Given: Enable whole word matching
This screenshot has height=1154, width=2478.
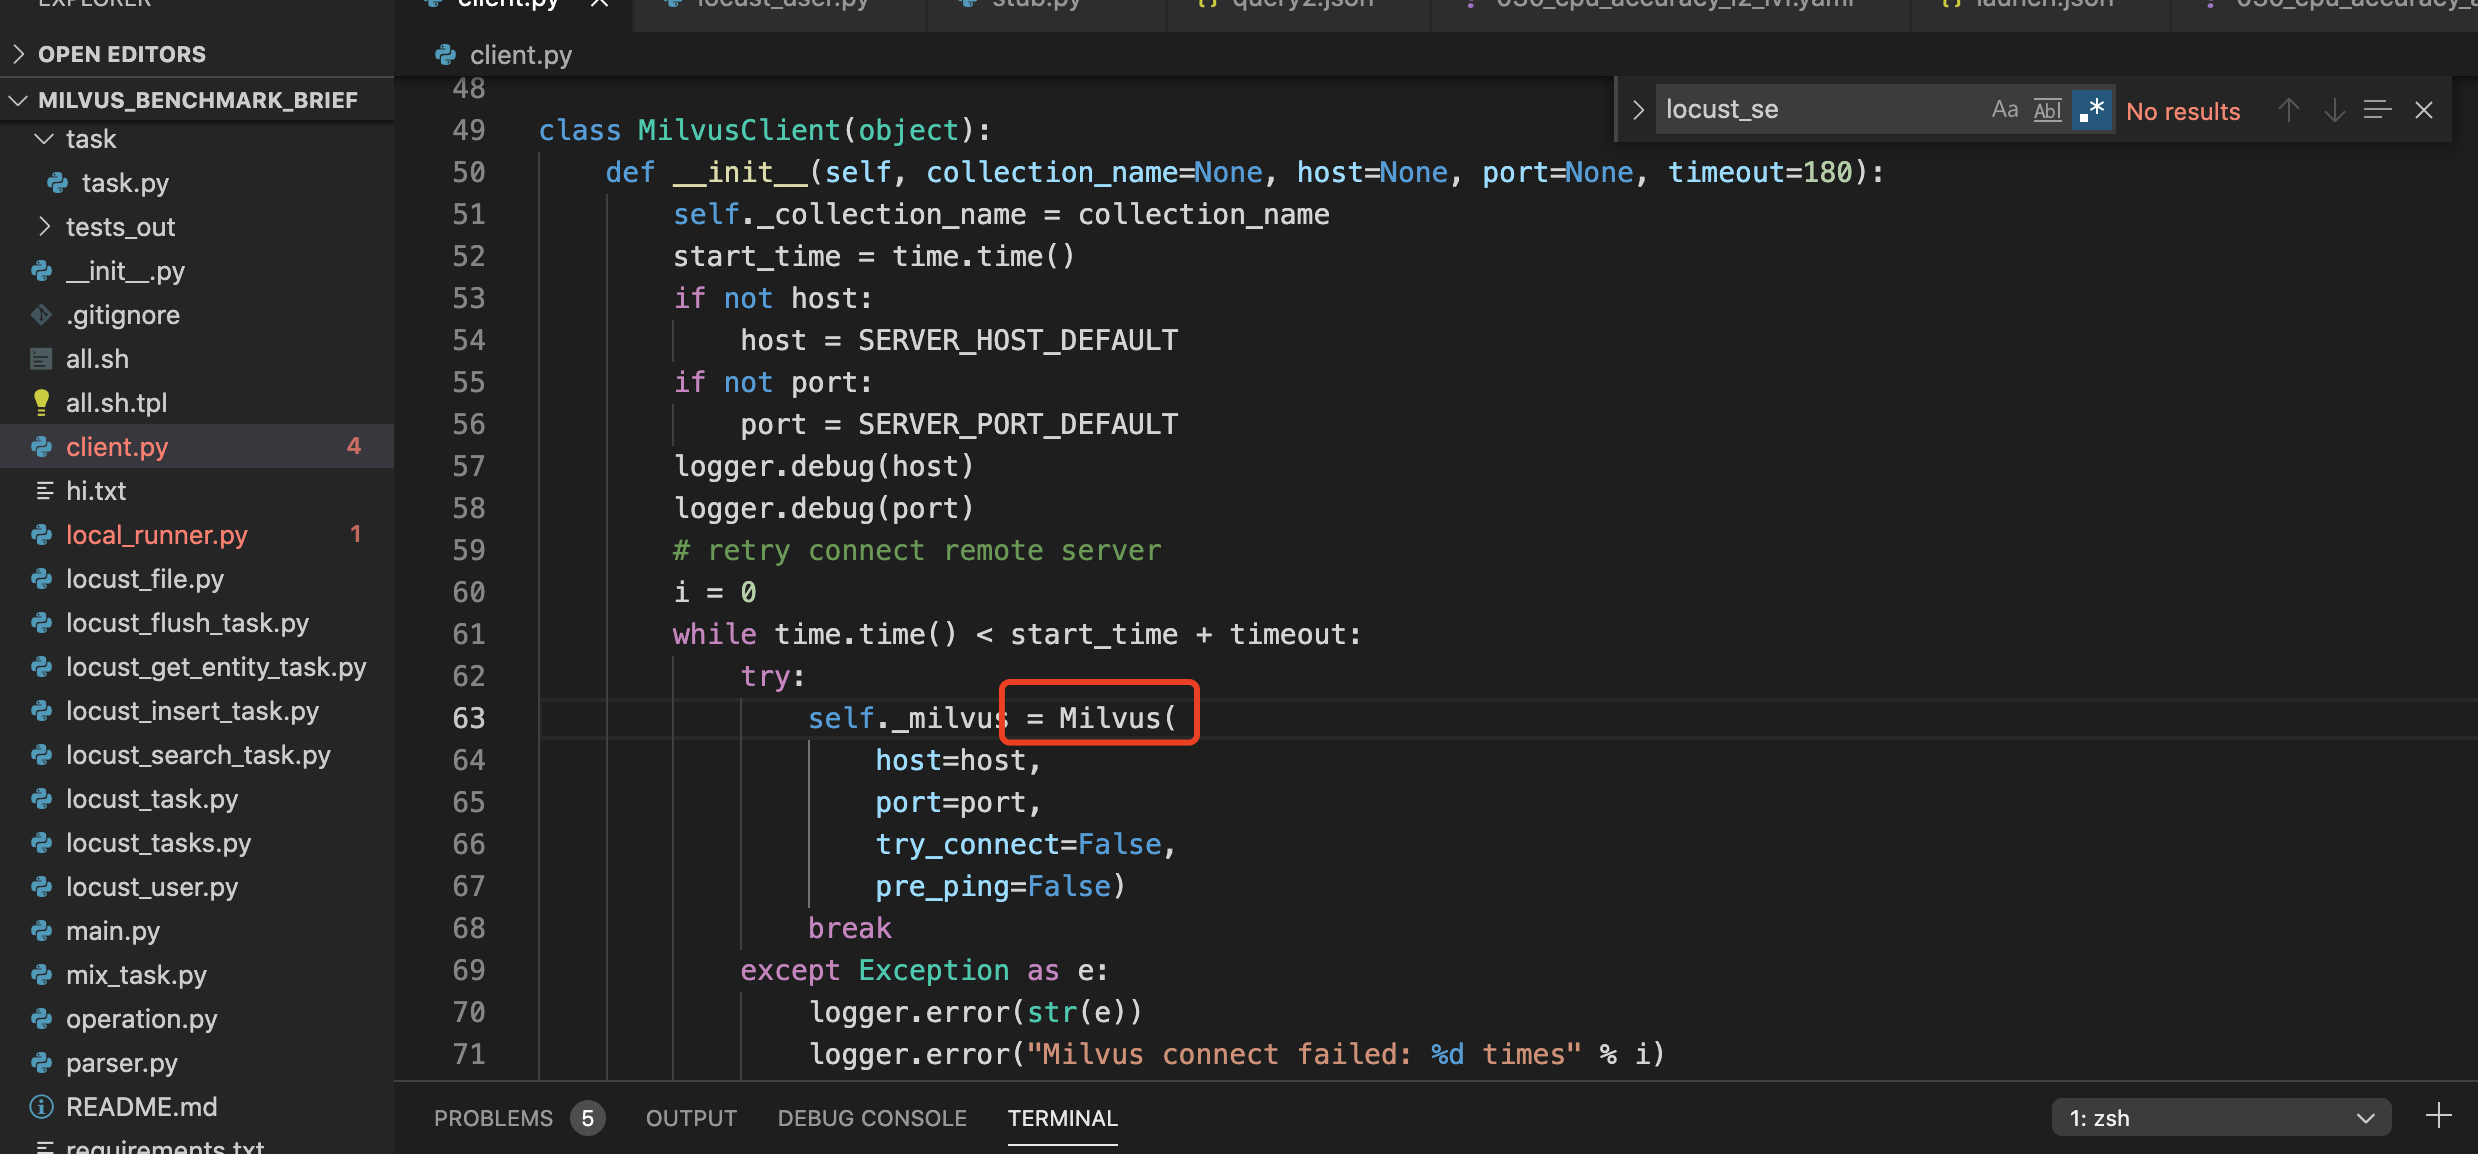Looking at the screenshot, I should pyautogui.click(x=2047, y=110).
